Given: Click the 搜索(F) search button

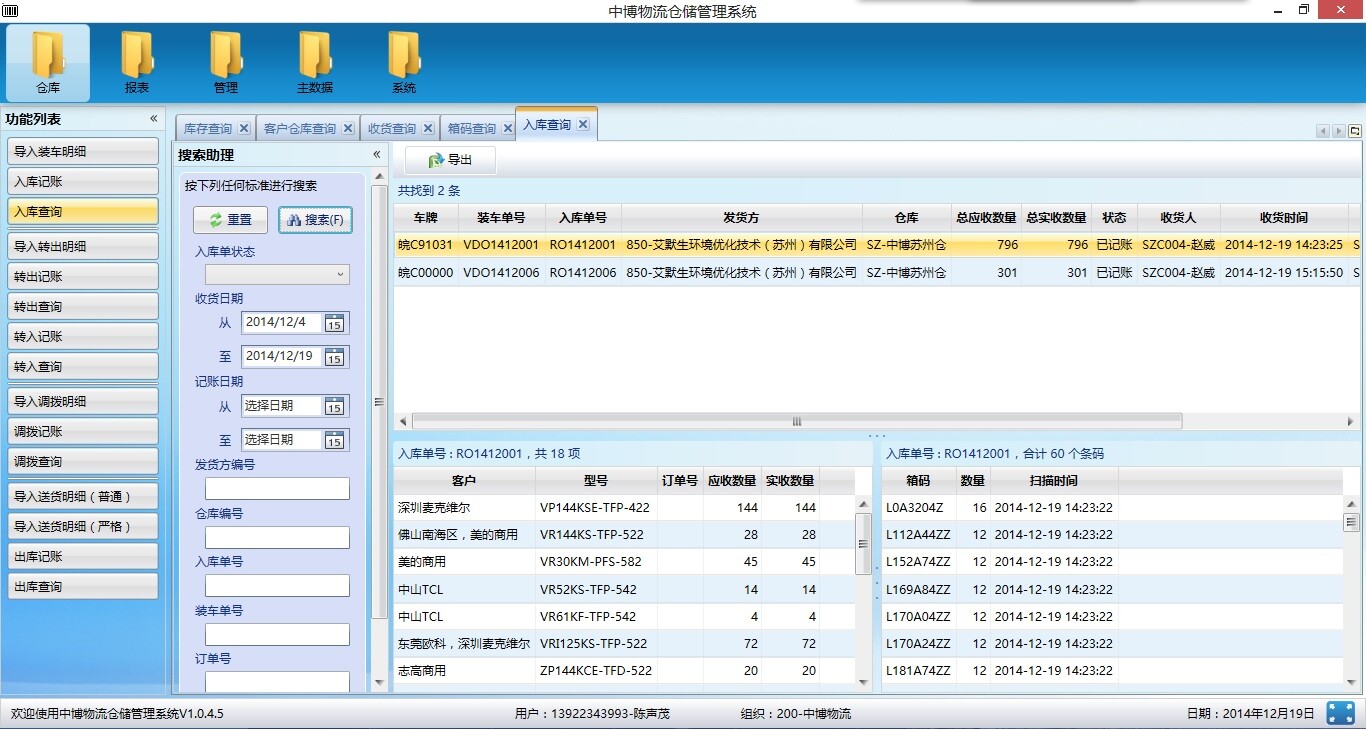Looking at the screenshot, I should point(315,220).
